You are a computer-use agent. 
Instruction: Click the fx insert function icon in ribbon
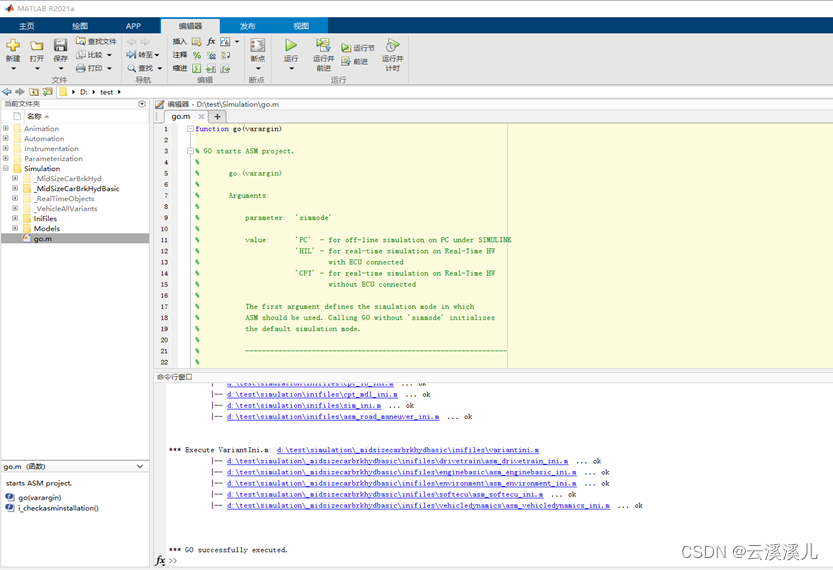point(211,41)
